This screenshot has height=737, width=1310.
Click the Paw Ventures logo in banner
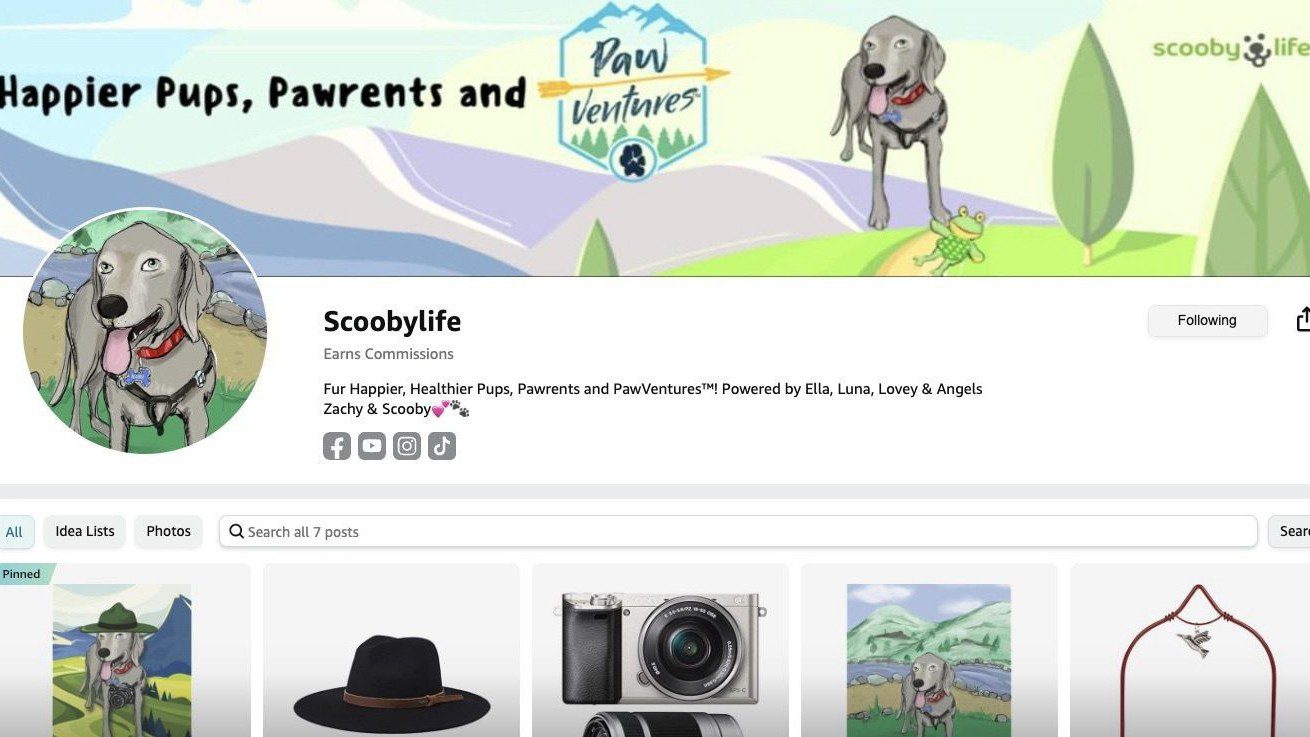point(634,92)
